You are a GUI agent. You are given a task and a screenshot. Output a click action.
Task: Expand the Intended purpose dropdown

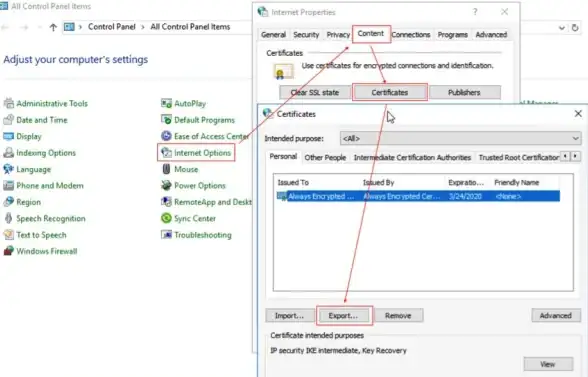(x=460, y=138)
